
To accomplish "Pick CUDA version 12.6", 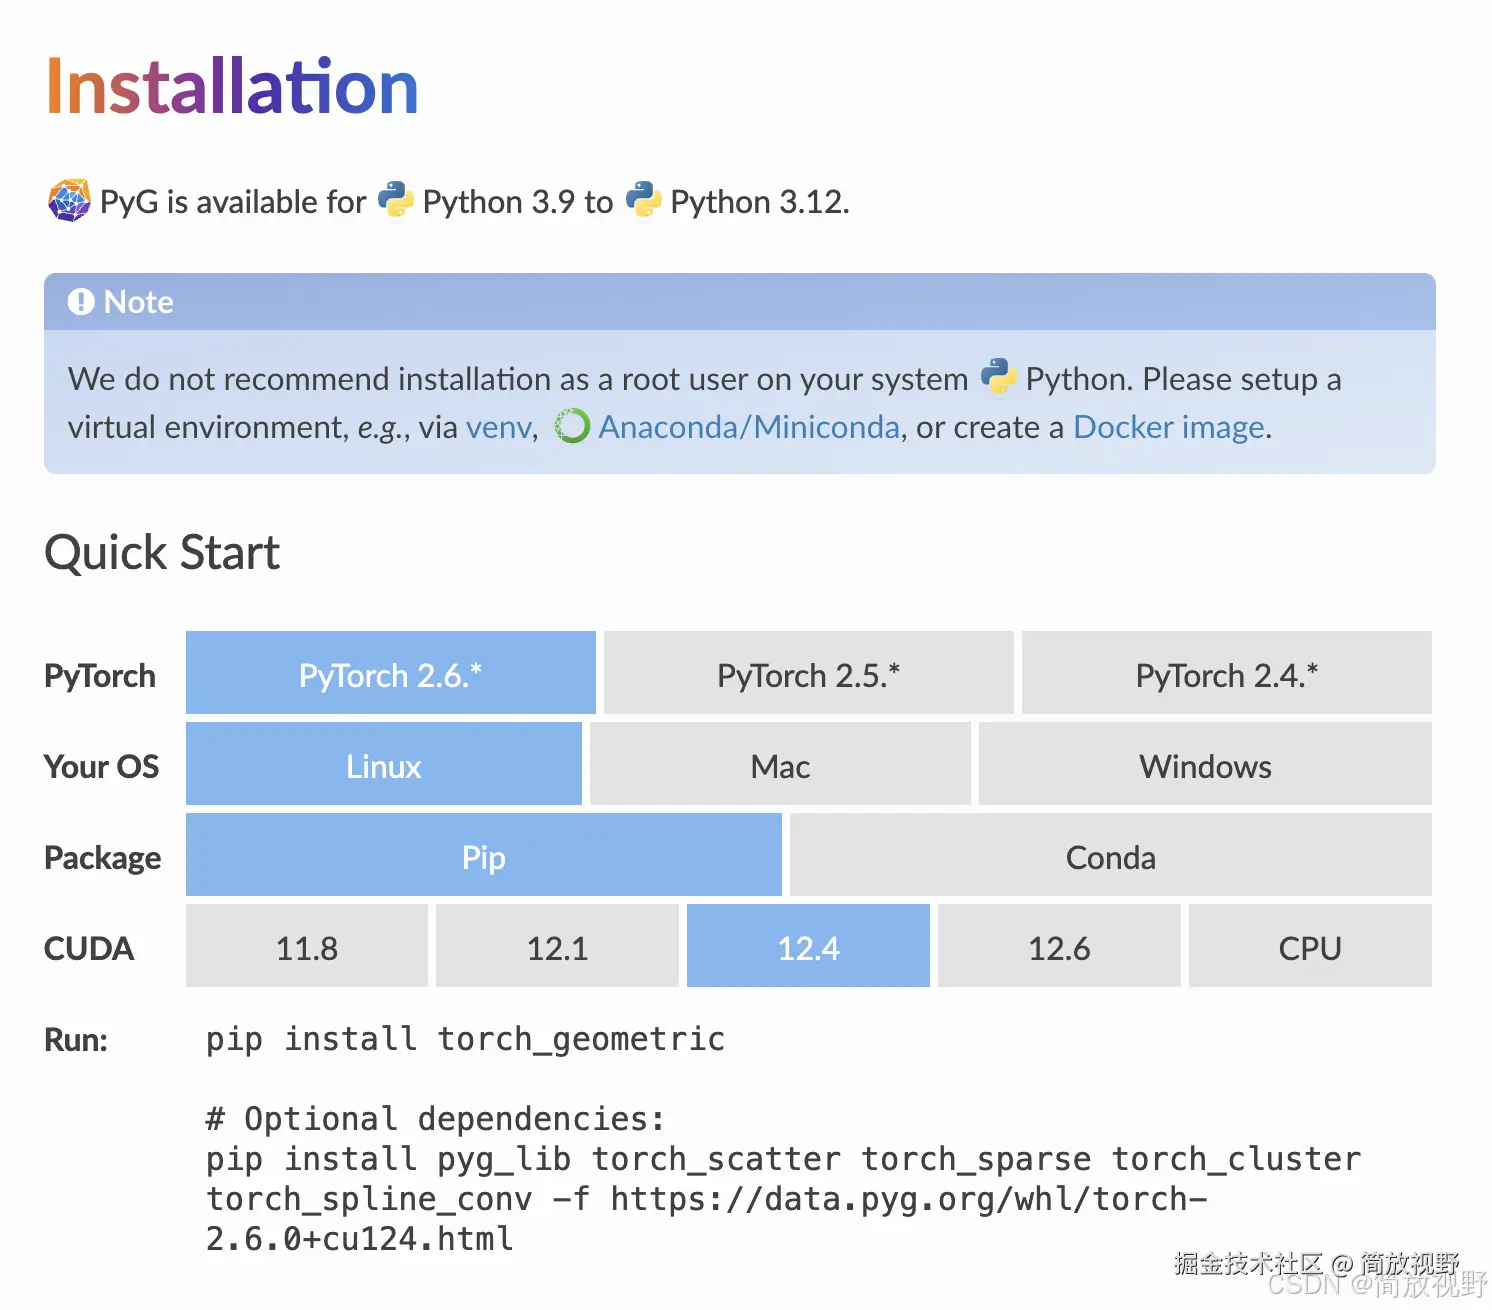I will 1060,946.
